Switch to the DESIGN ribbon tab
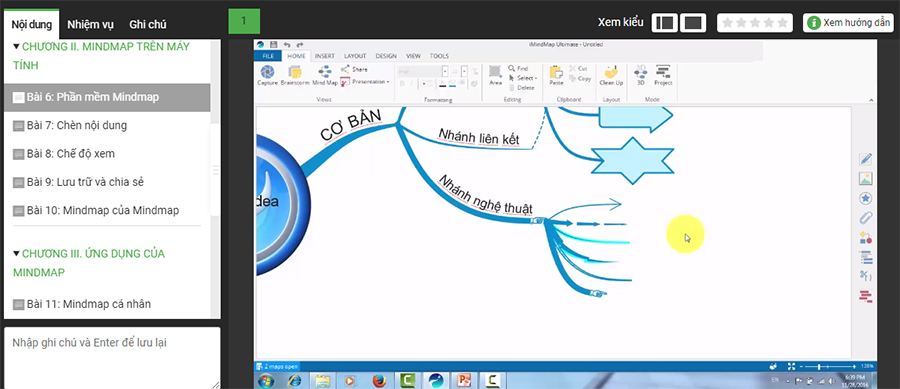Viewport: 900px width, 389px height. pyautogui.click(x=386, y=56)
